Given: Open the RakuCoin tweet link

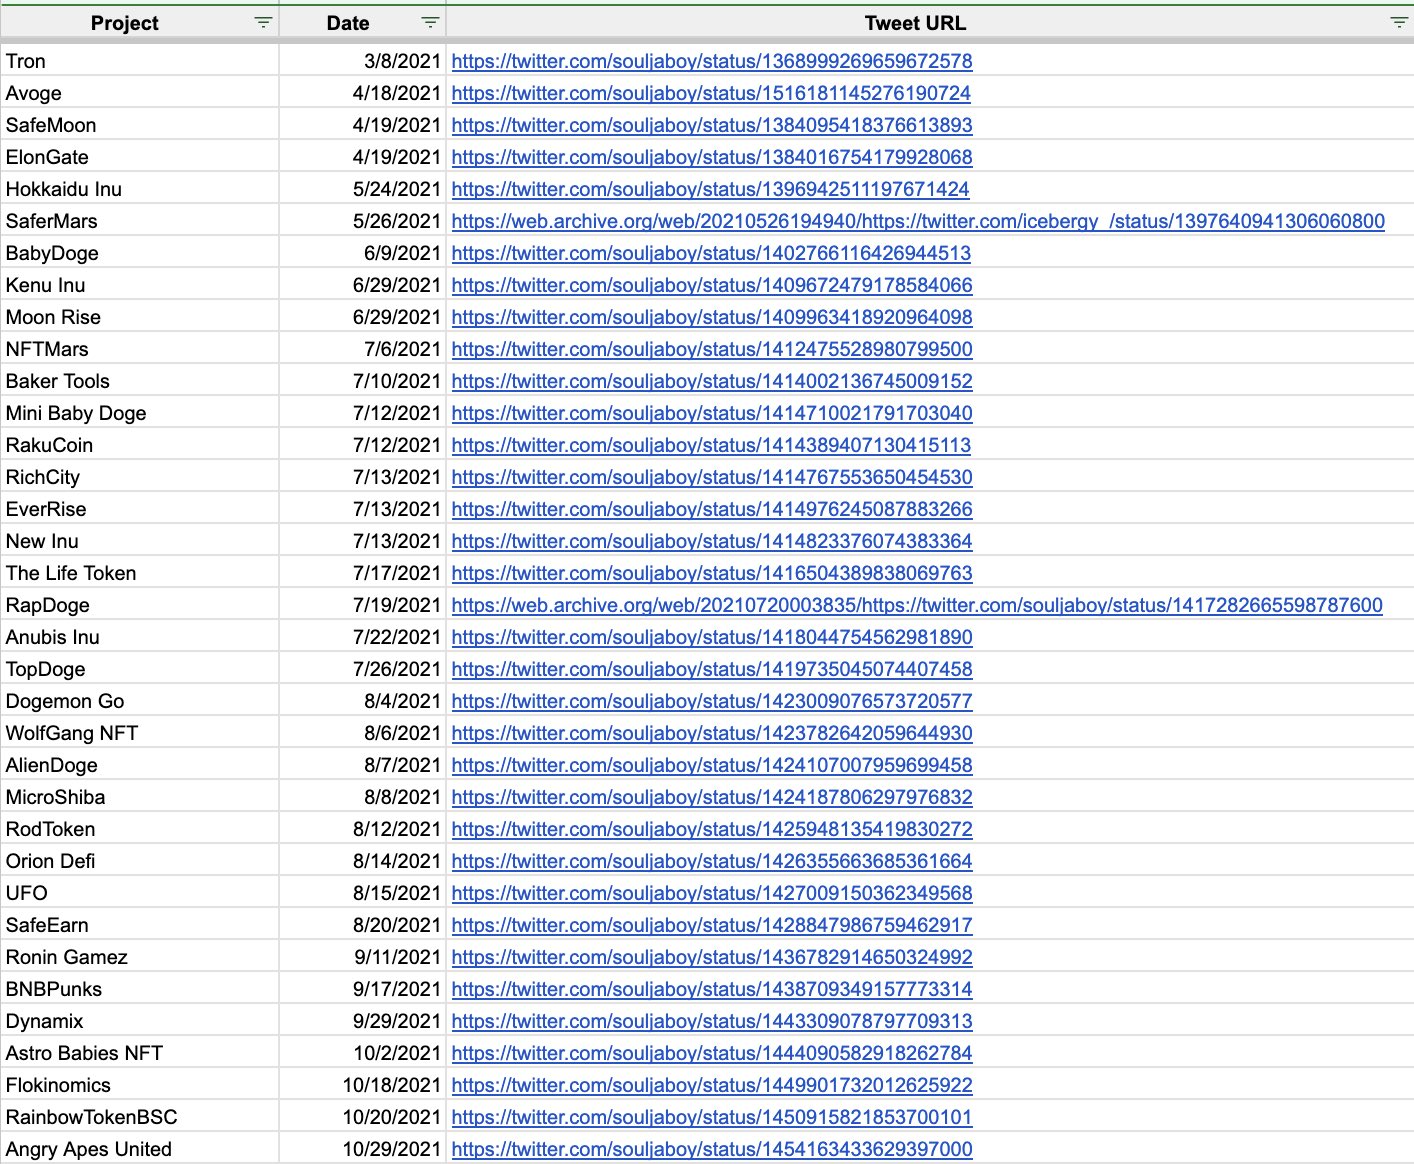Looking at the screenshot, I should click(x=711, y=445).
